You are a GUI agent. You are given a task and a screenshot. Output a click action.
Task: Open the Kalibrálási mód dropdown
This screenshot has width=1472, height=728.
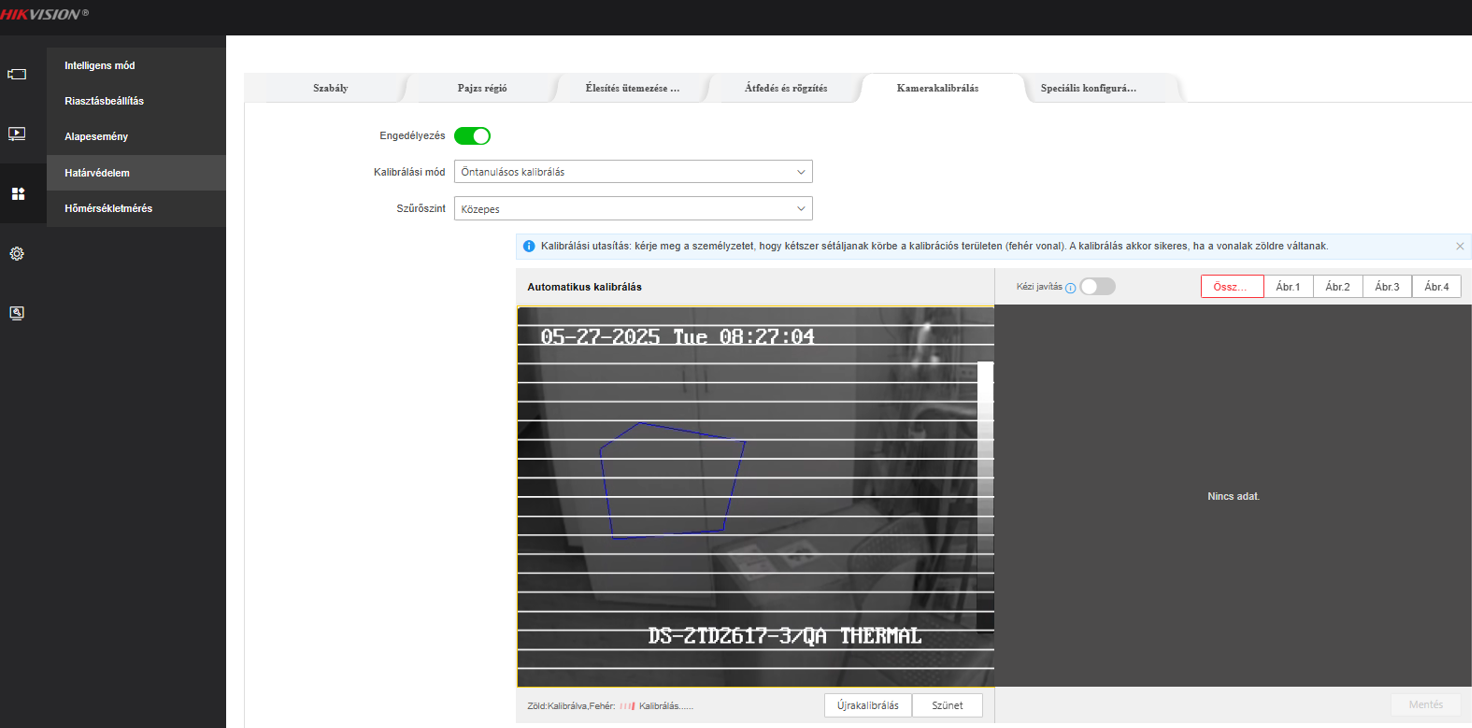[633, 172]
